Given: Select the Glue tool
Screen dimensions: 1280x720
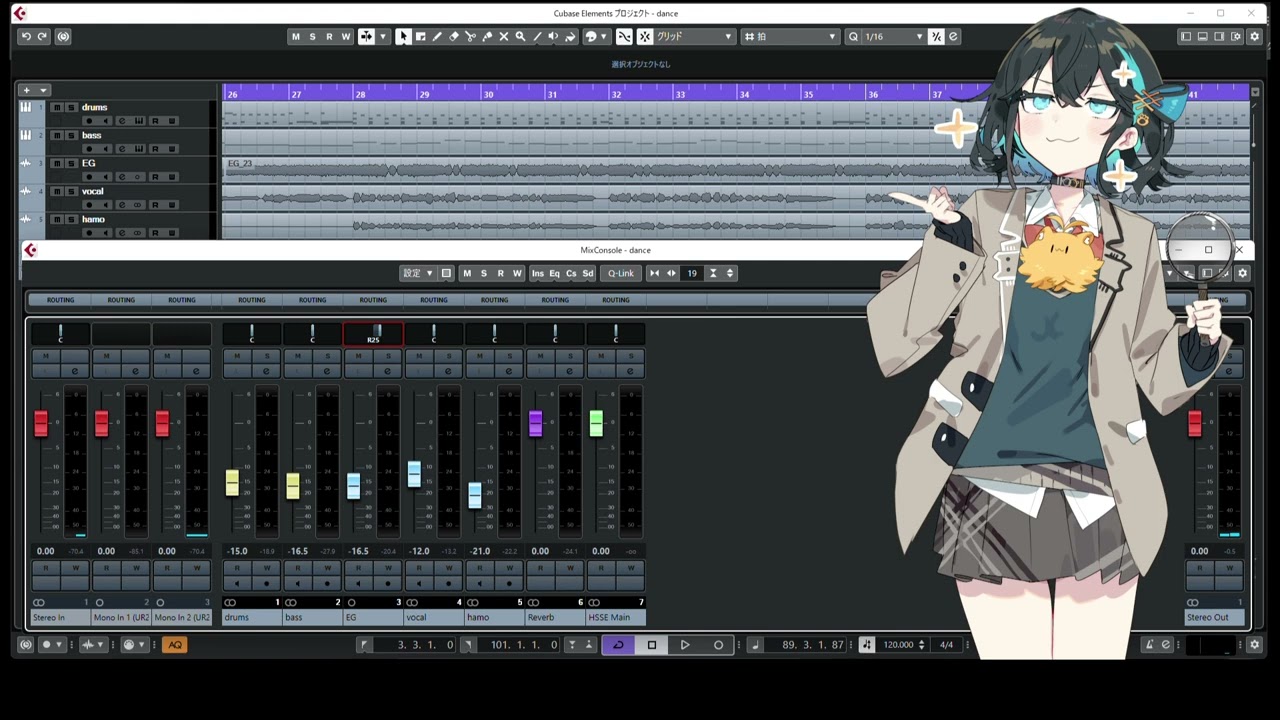Looking at the screenshot, I should click(487, 37).
